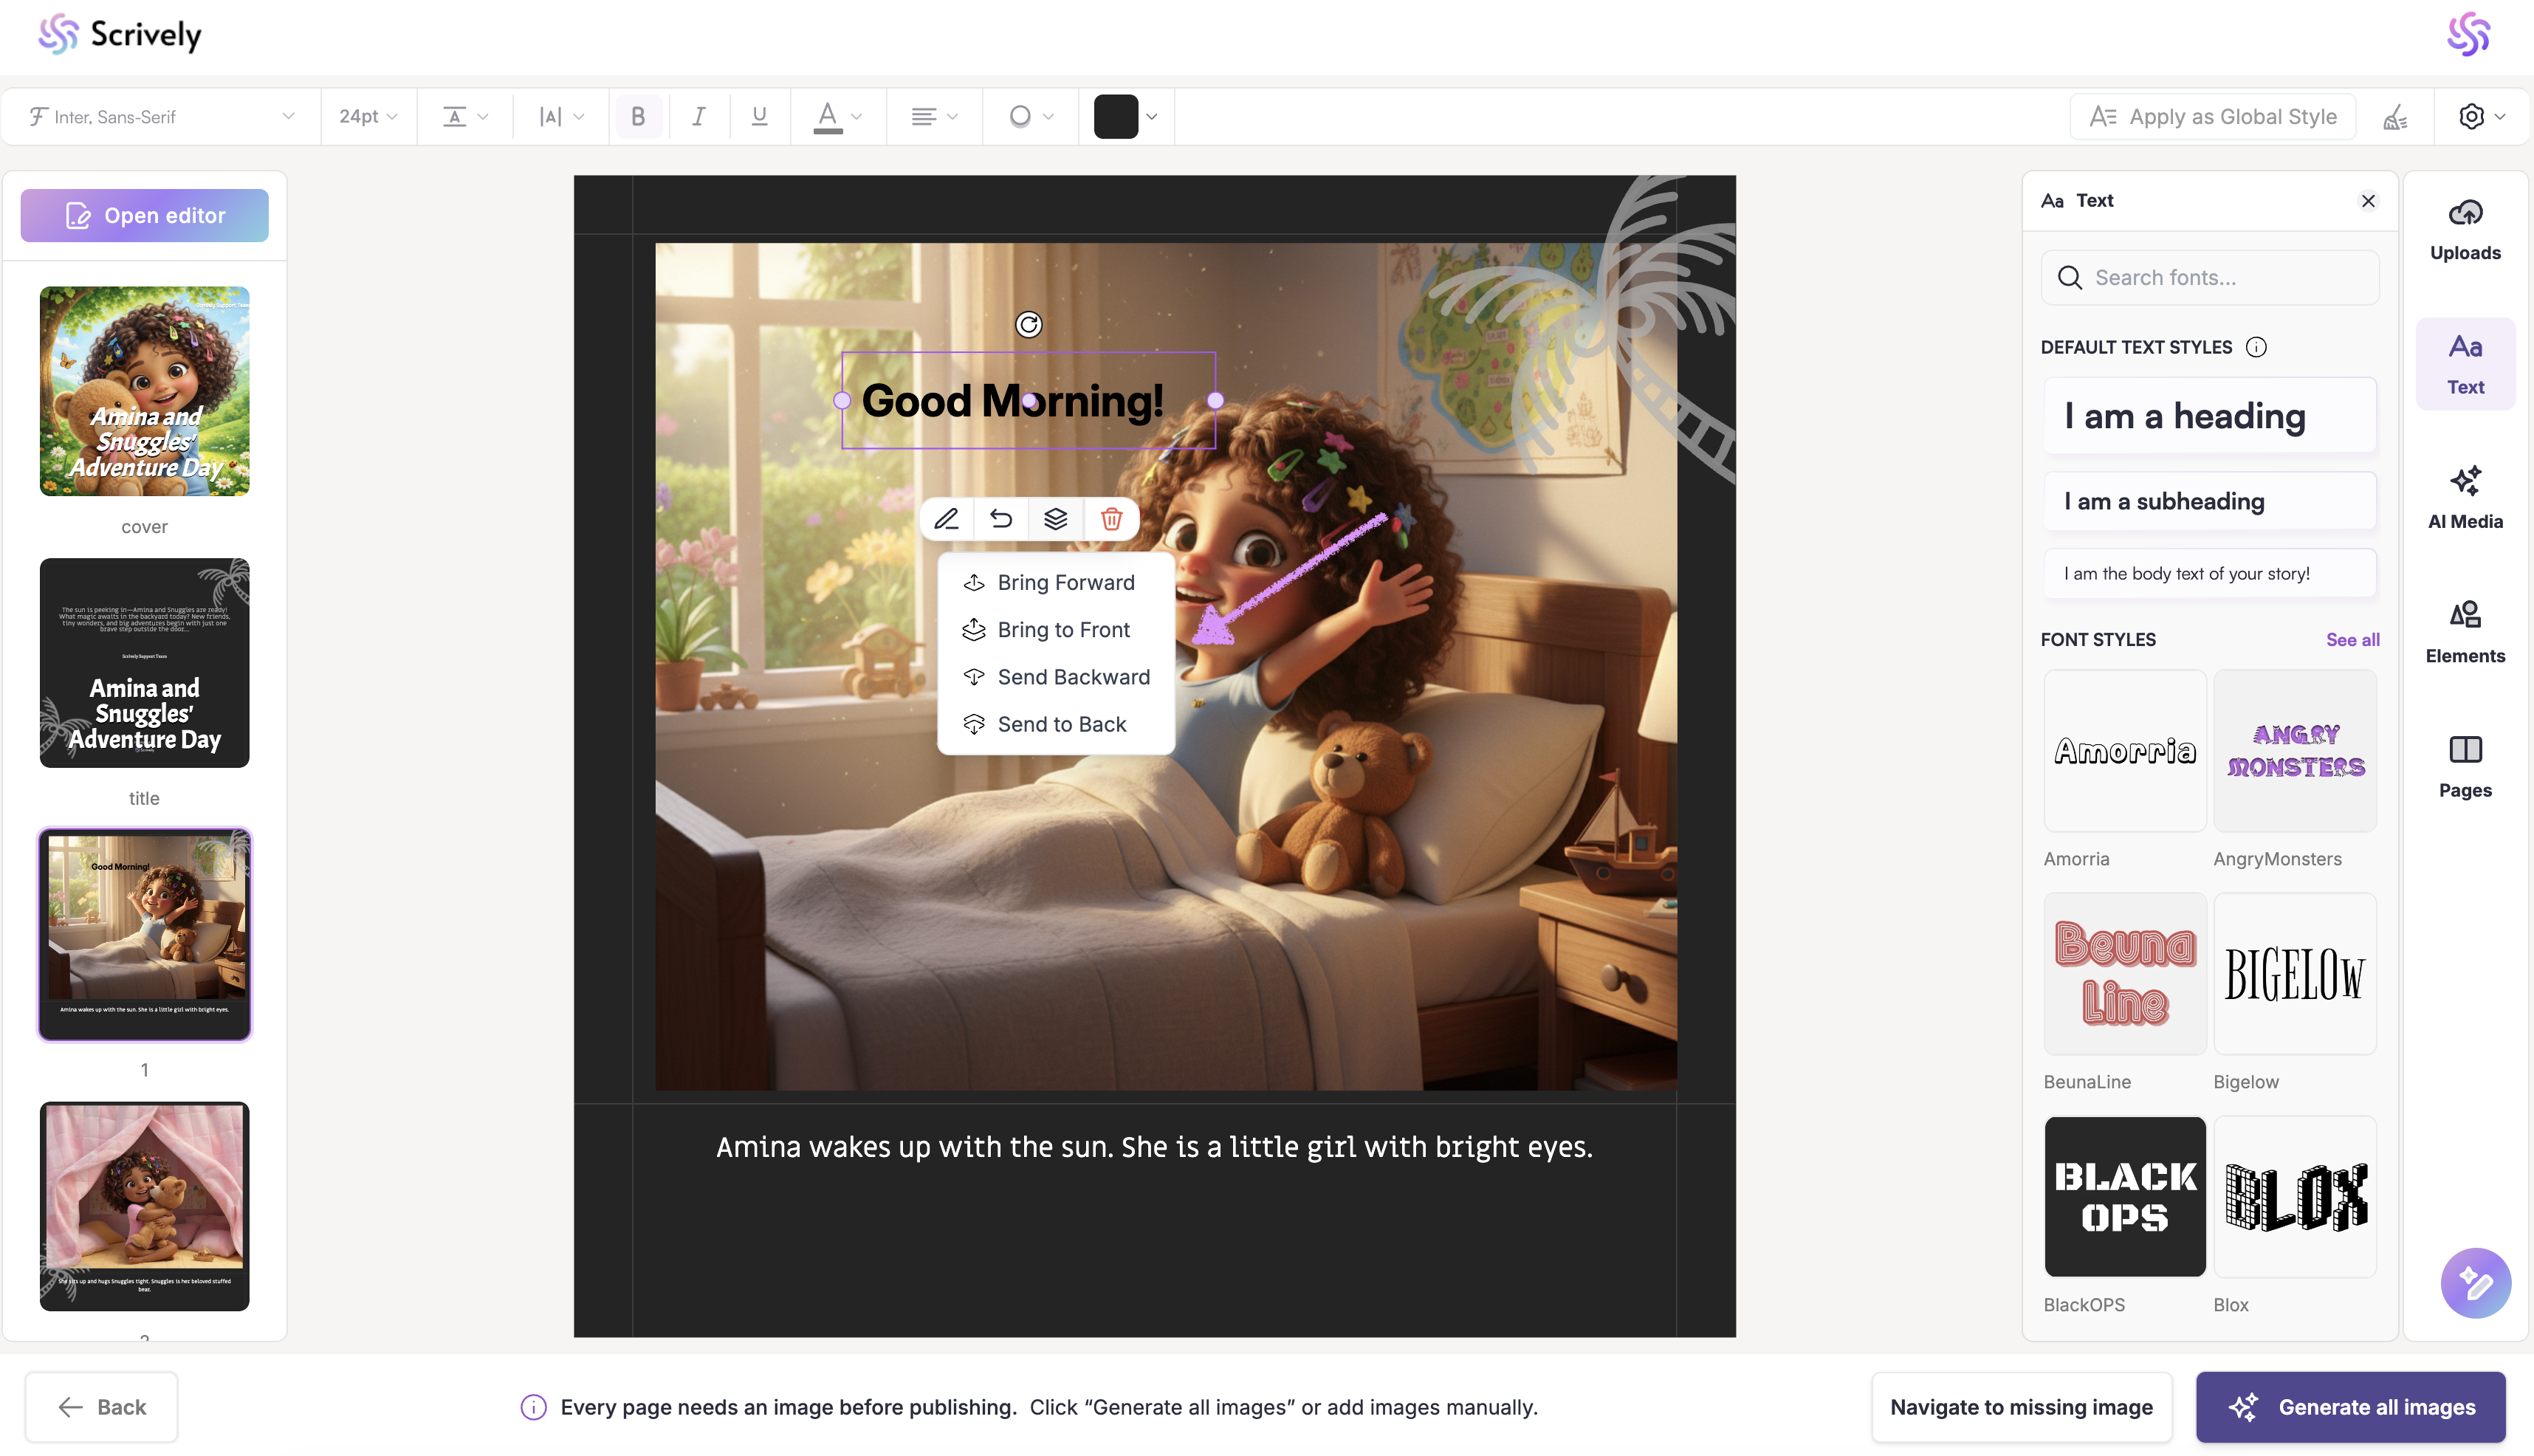The width and height of the screenshot is (2534, 1456).
Task: Click Generate all images button
Action: click(2350, 1407)
